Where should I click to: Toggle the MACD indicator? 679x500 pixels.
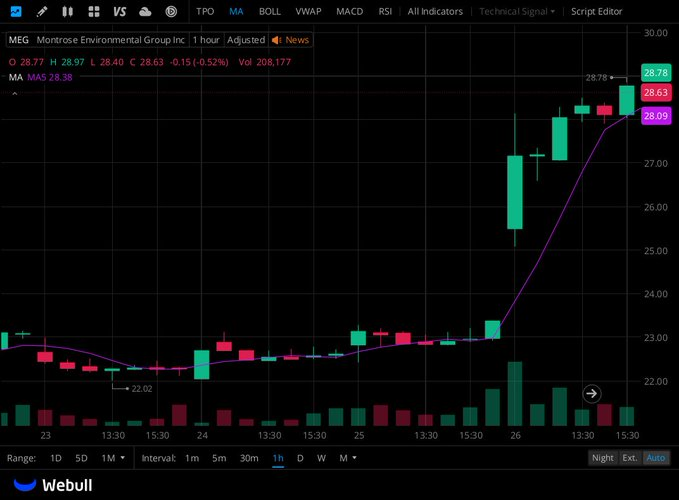point(349,12)
